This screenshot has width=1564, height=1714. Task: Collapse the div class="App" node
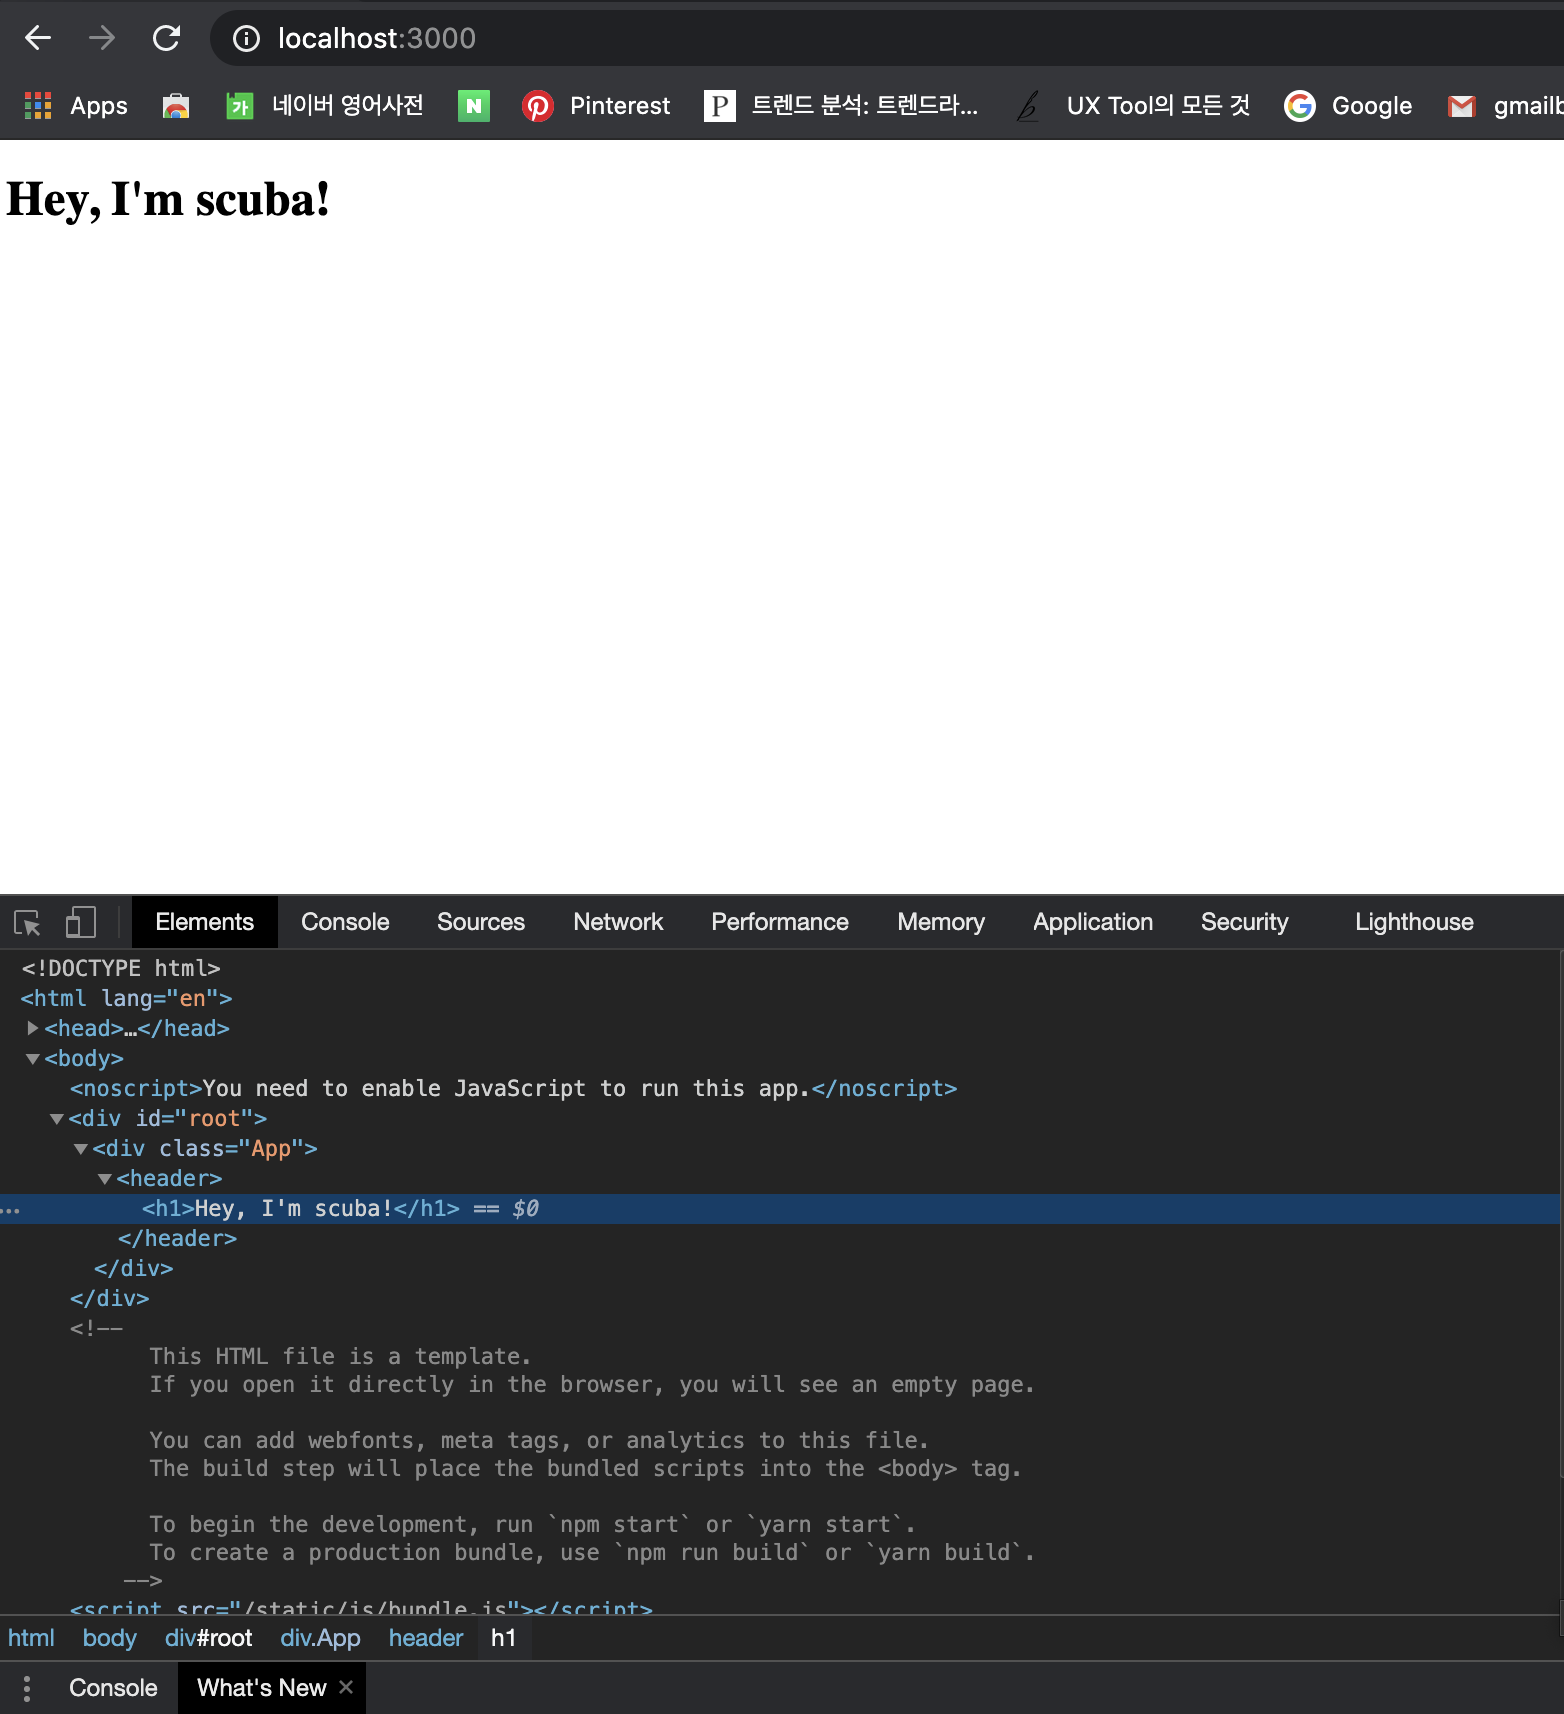[x=81, y=1148]
